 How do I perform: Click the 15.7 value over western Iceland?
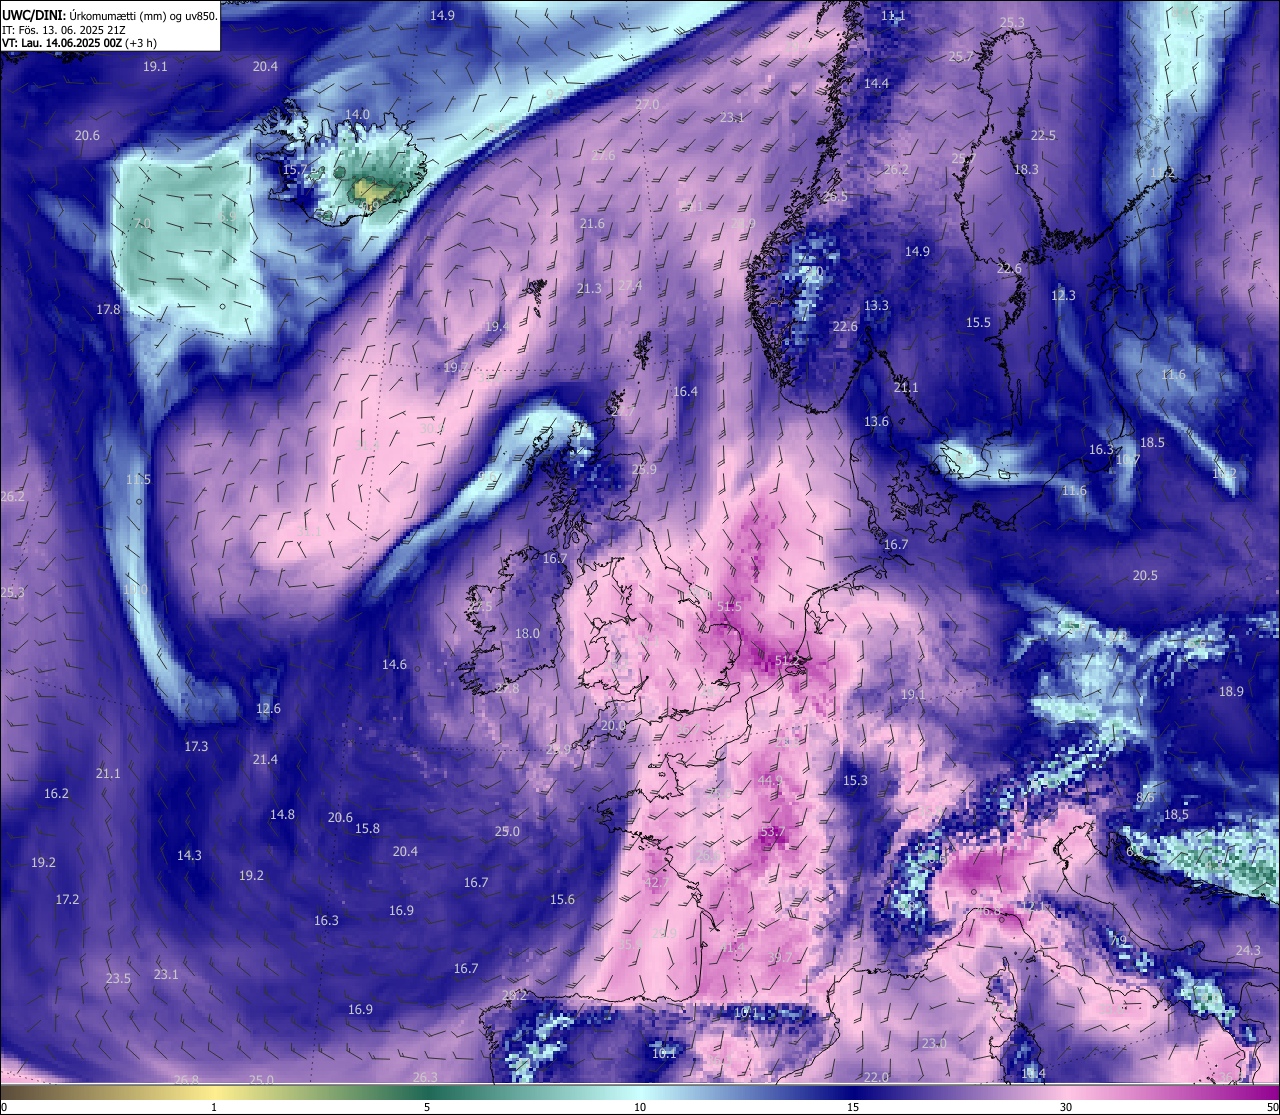(296, 170)
